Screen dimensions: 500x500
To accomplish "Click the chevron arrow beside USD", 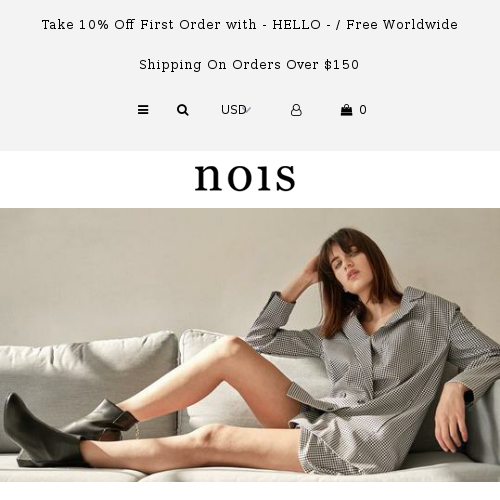I will pyautogui.click(x=248, y=110).
